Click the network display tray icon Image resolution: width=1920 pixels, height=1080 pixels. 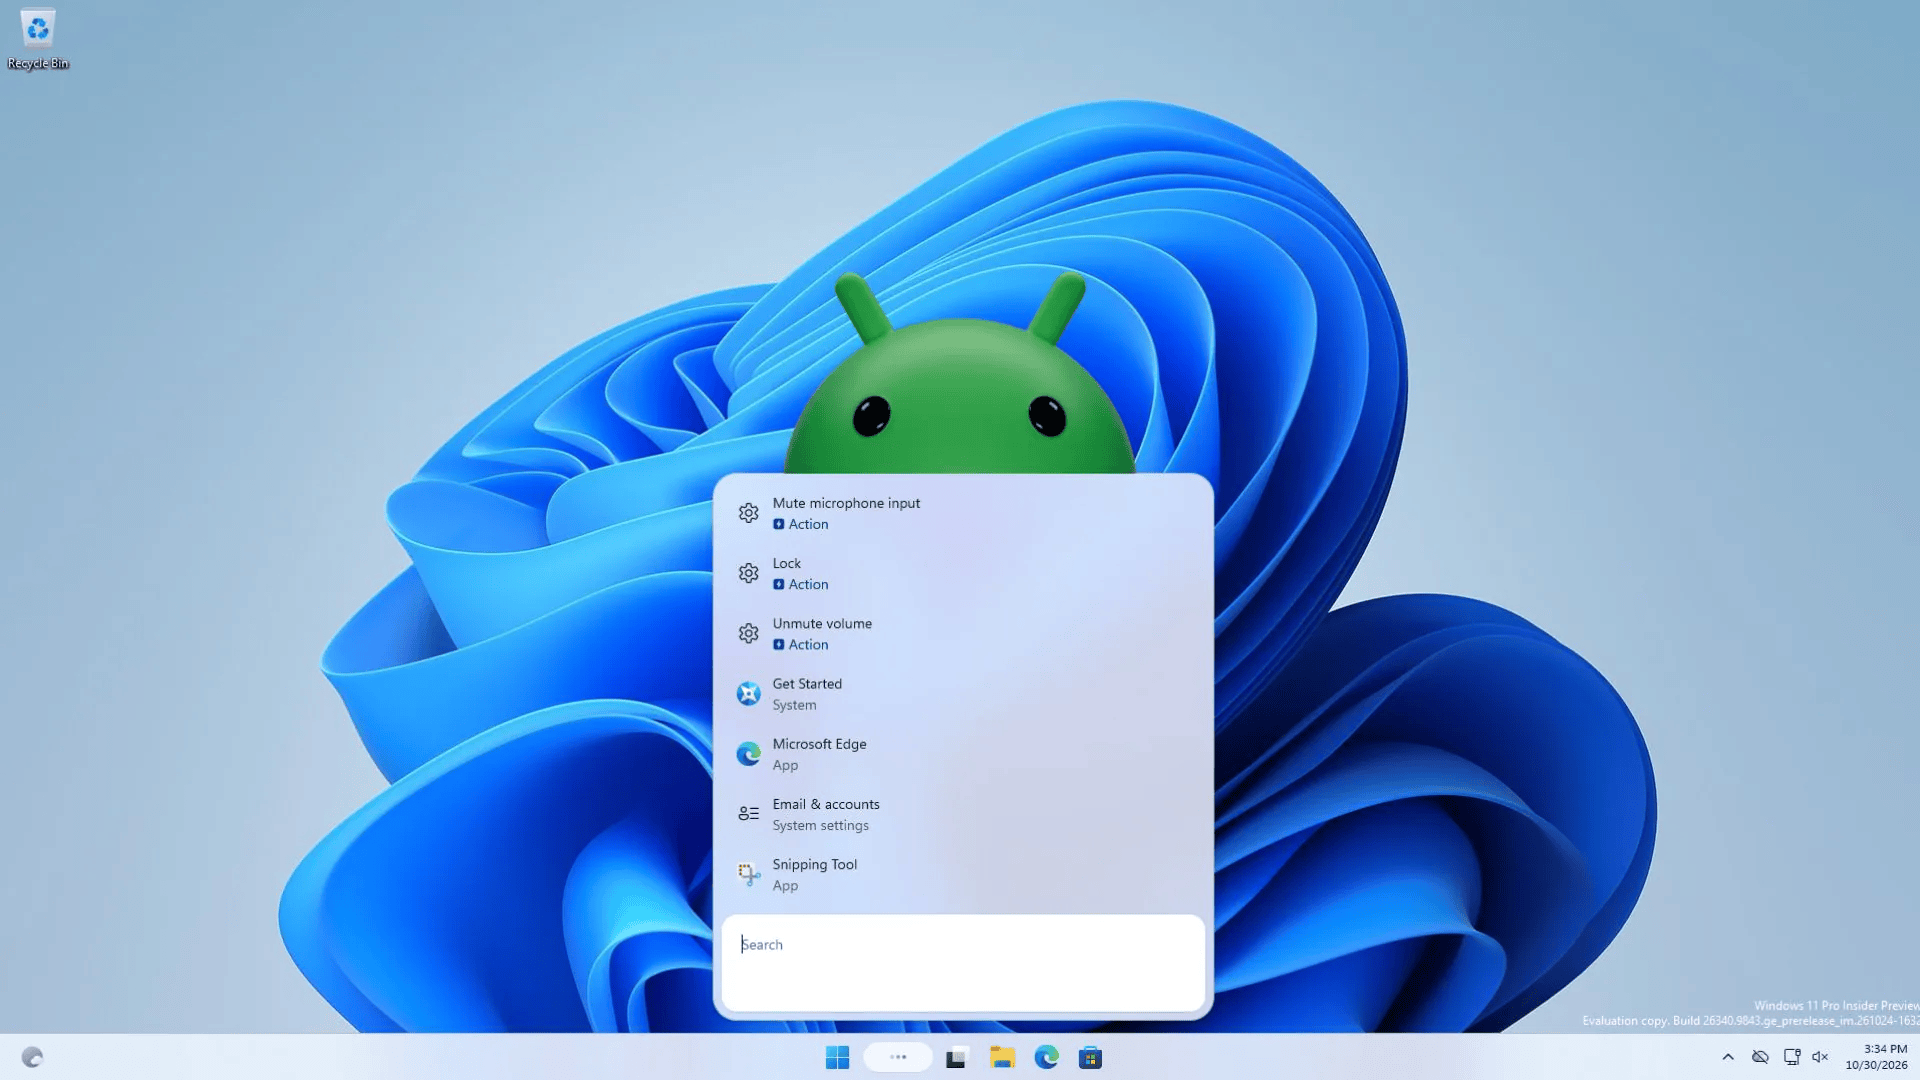(1792, 1057)
